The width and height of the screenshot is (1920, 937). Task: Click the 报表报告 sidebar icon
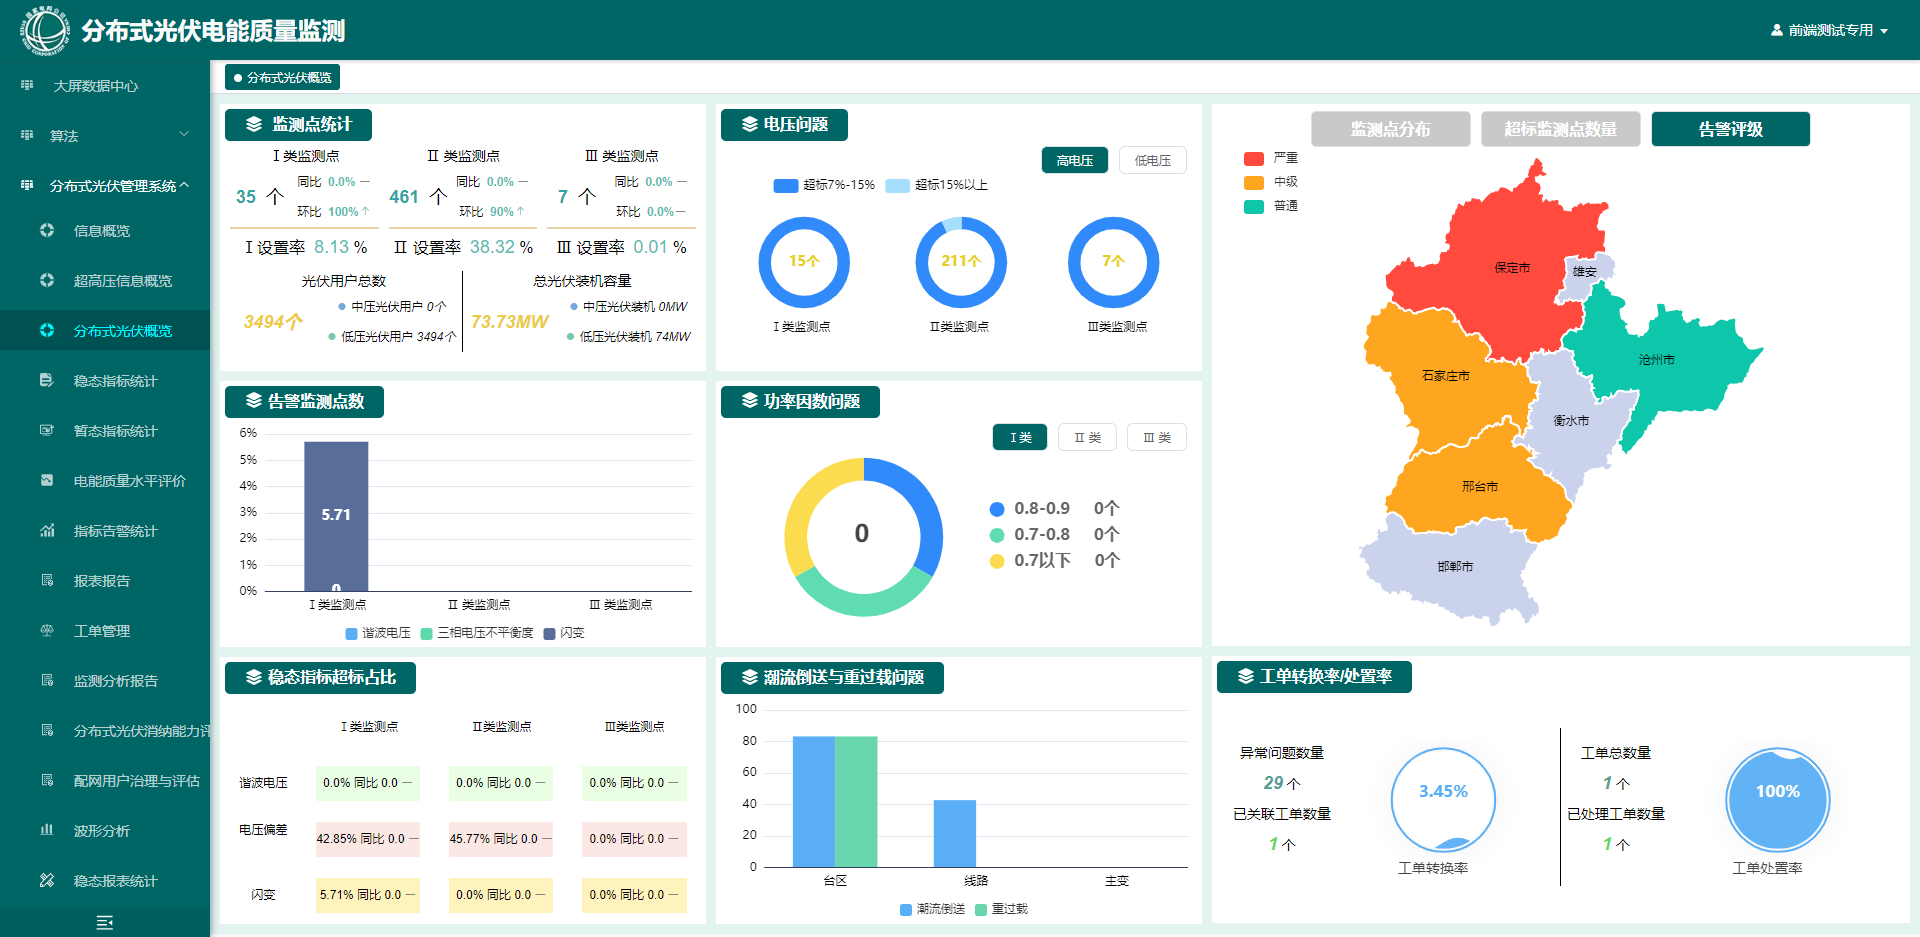tap(47, 581)
